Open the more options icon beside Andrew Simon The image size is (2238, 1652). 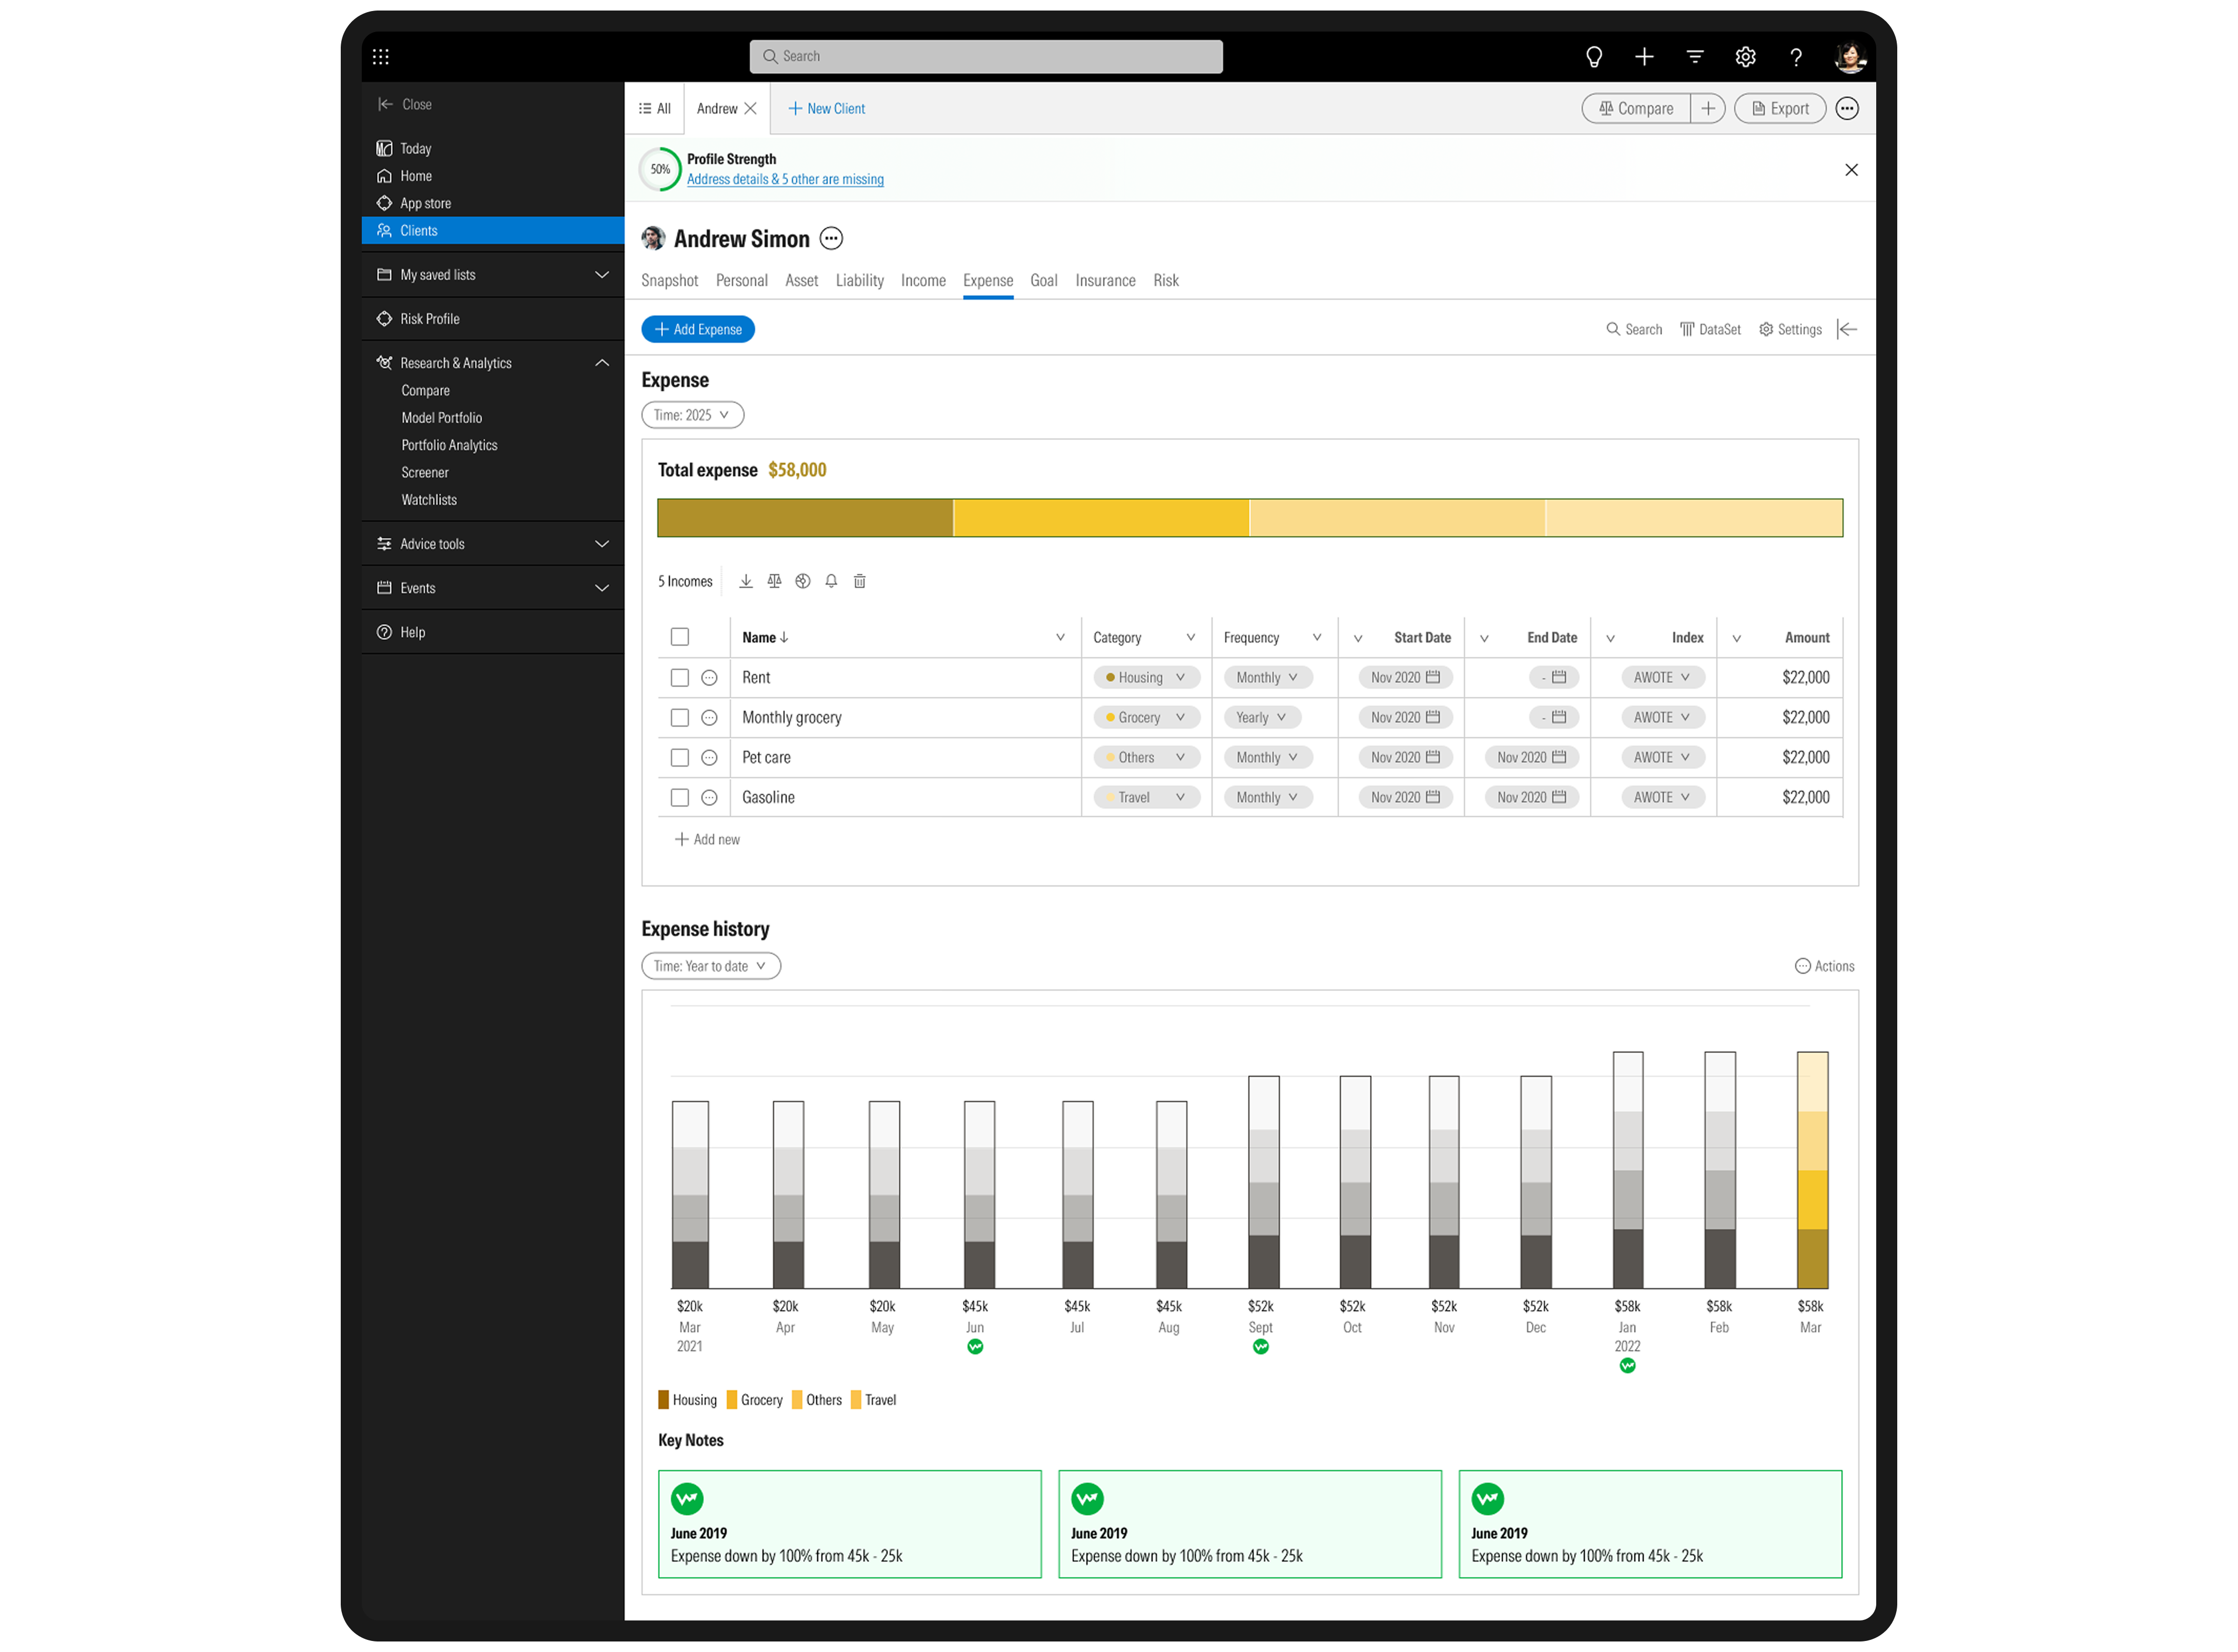point(831,239)
